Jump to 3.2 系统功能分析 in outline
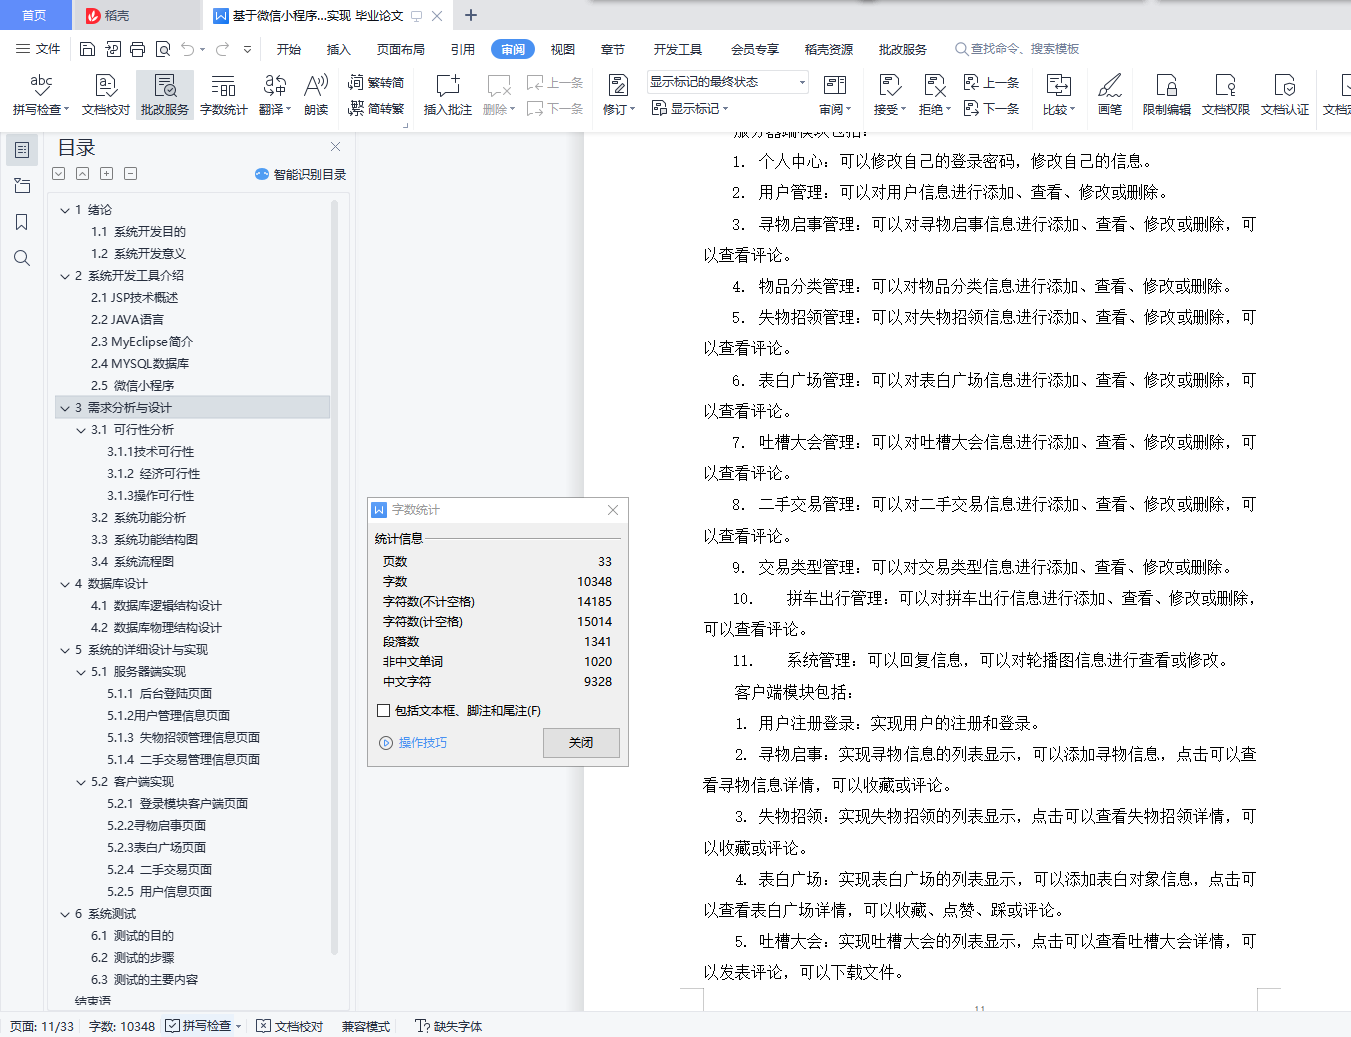The image size is (1351, 1037). [x=138, y=518]
